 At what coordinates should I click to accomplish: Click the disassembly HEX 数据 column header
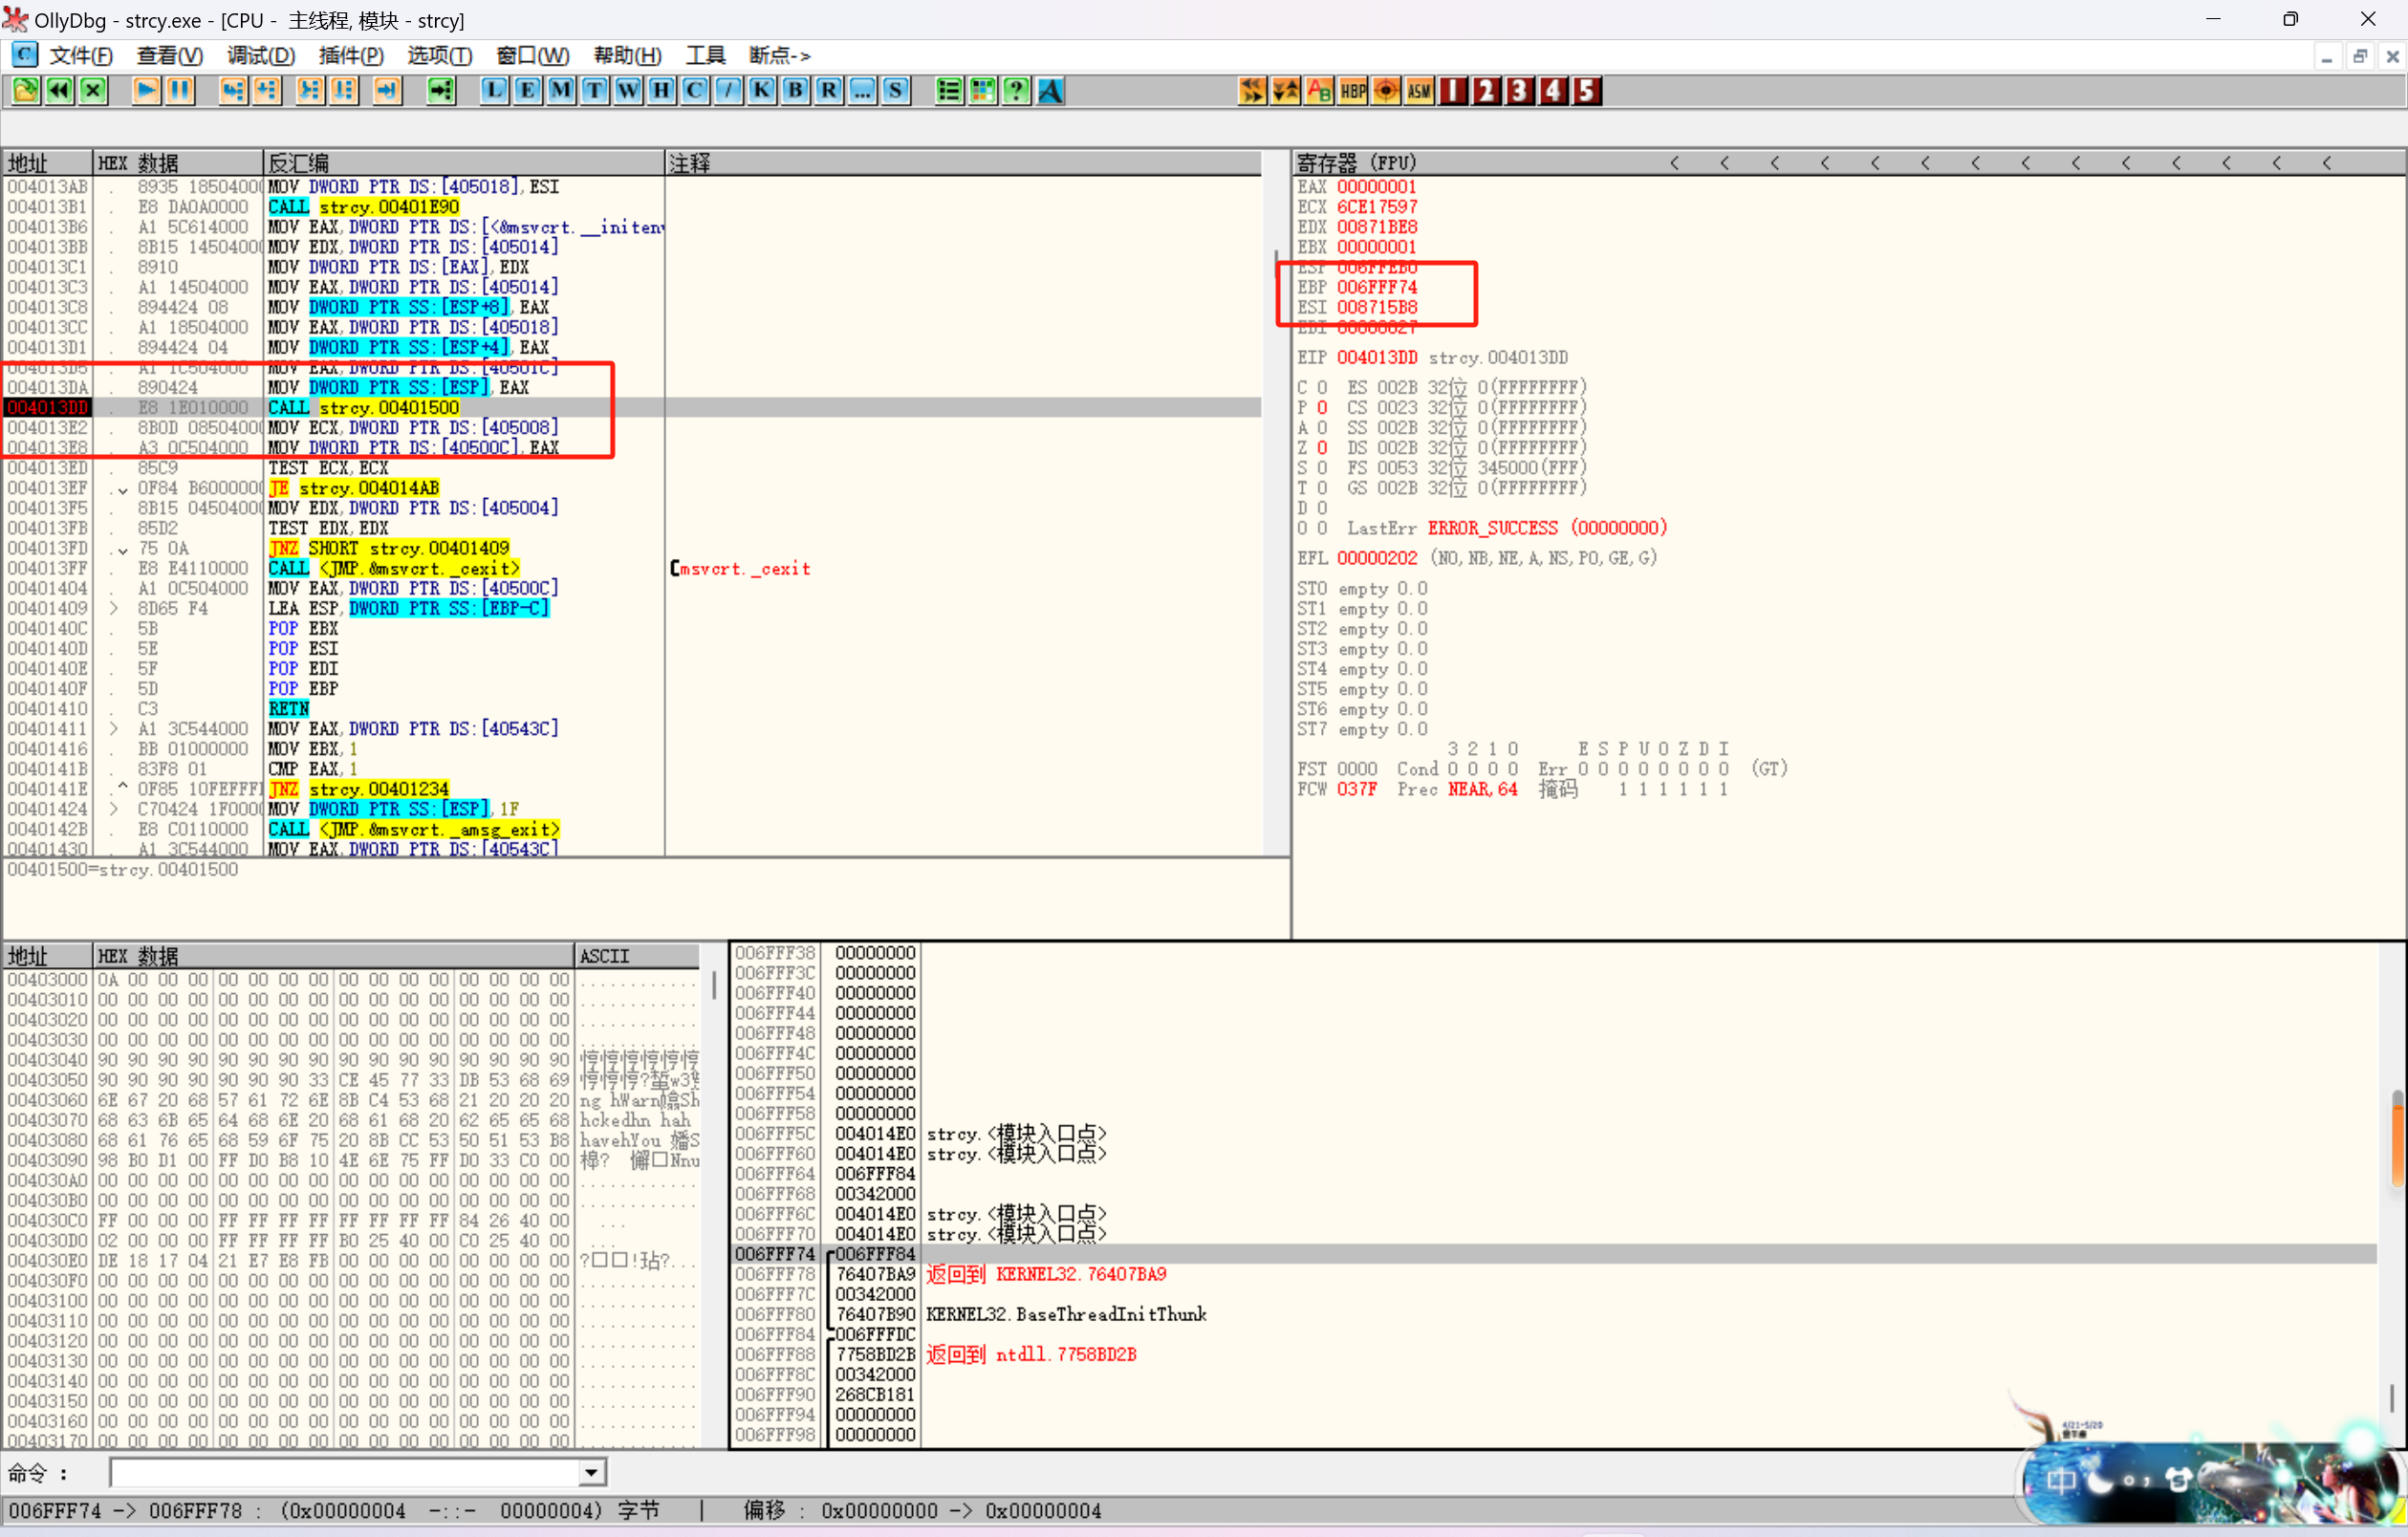(178, 163)
